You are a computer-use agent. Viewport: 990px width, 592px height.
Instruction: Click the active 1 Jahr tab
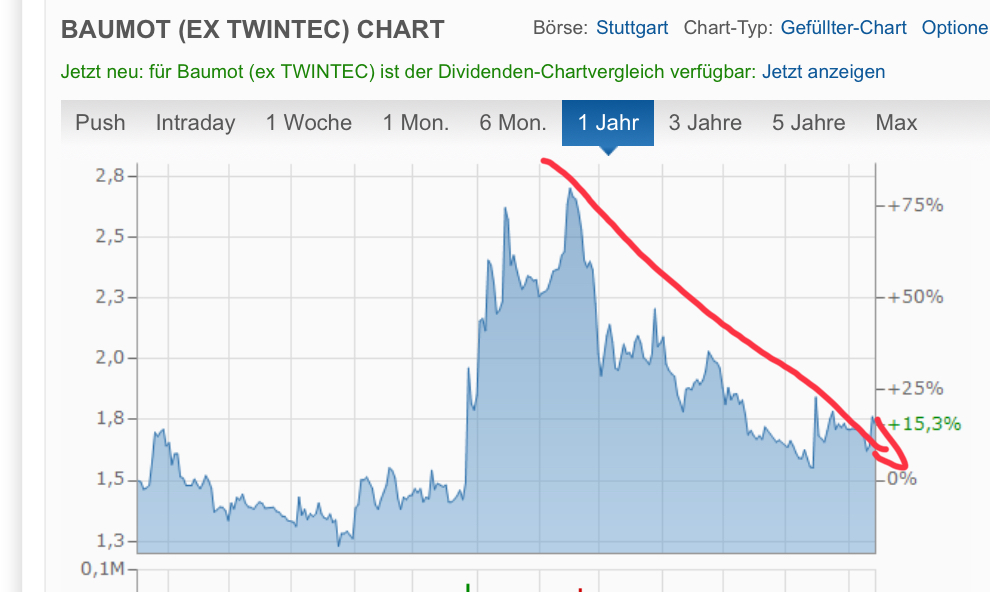pyautogui.click(x=608, y=123)
